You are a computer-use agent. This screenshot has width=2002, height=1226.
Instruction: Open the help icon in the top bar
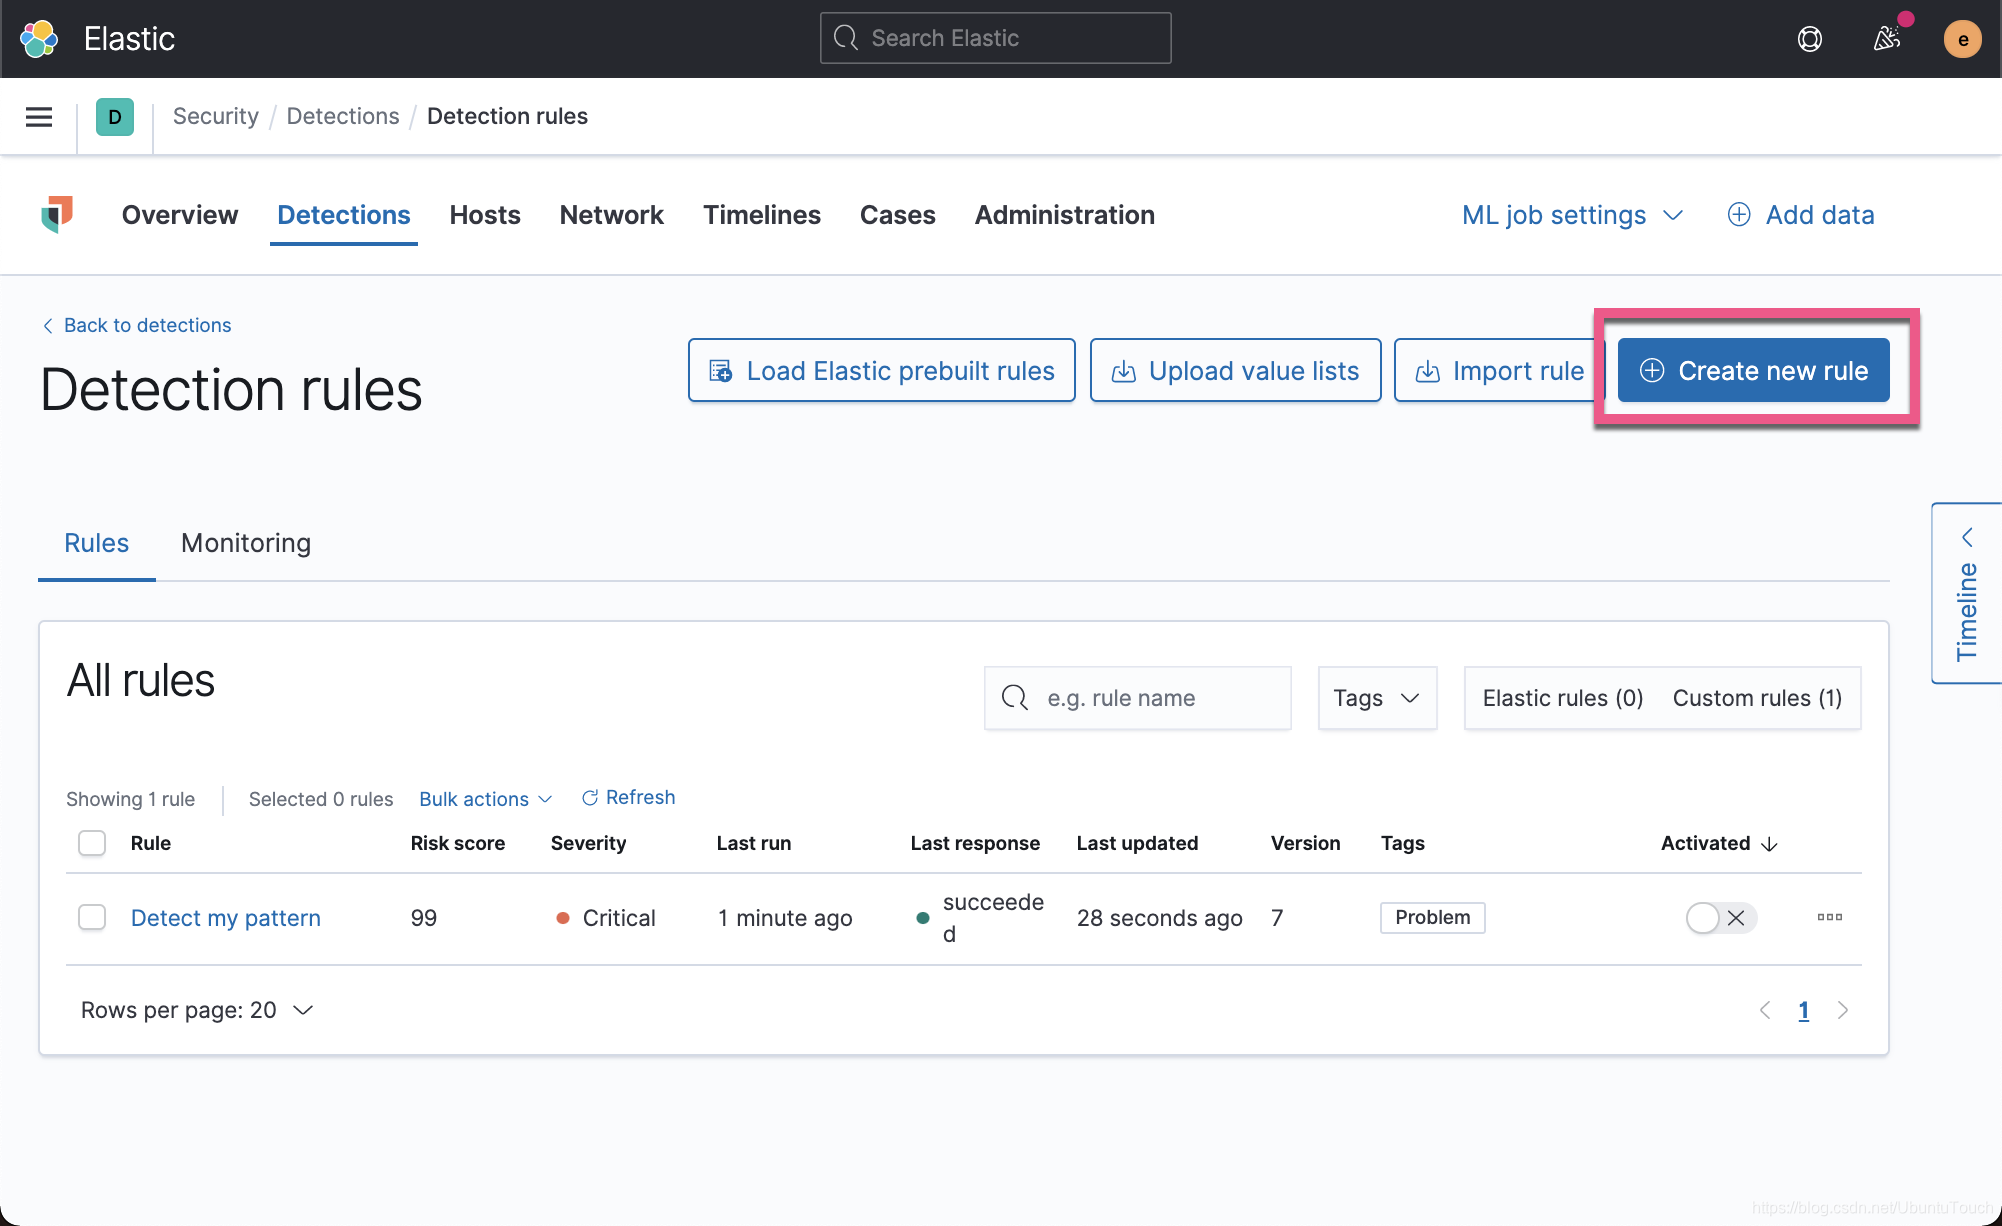1809,39
